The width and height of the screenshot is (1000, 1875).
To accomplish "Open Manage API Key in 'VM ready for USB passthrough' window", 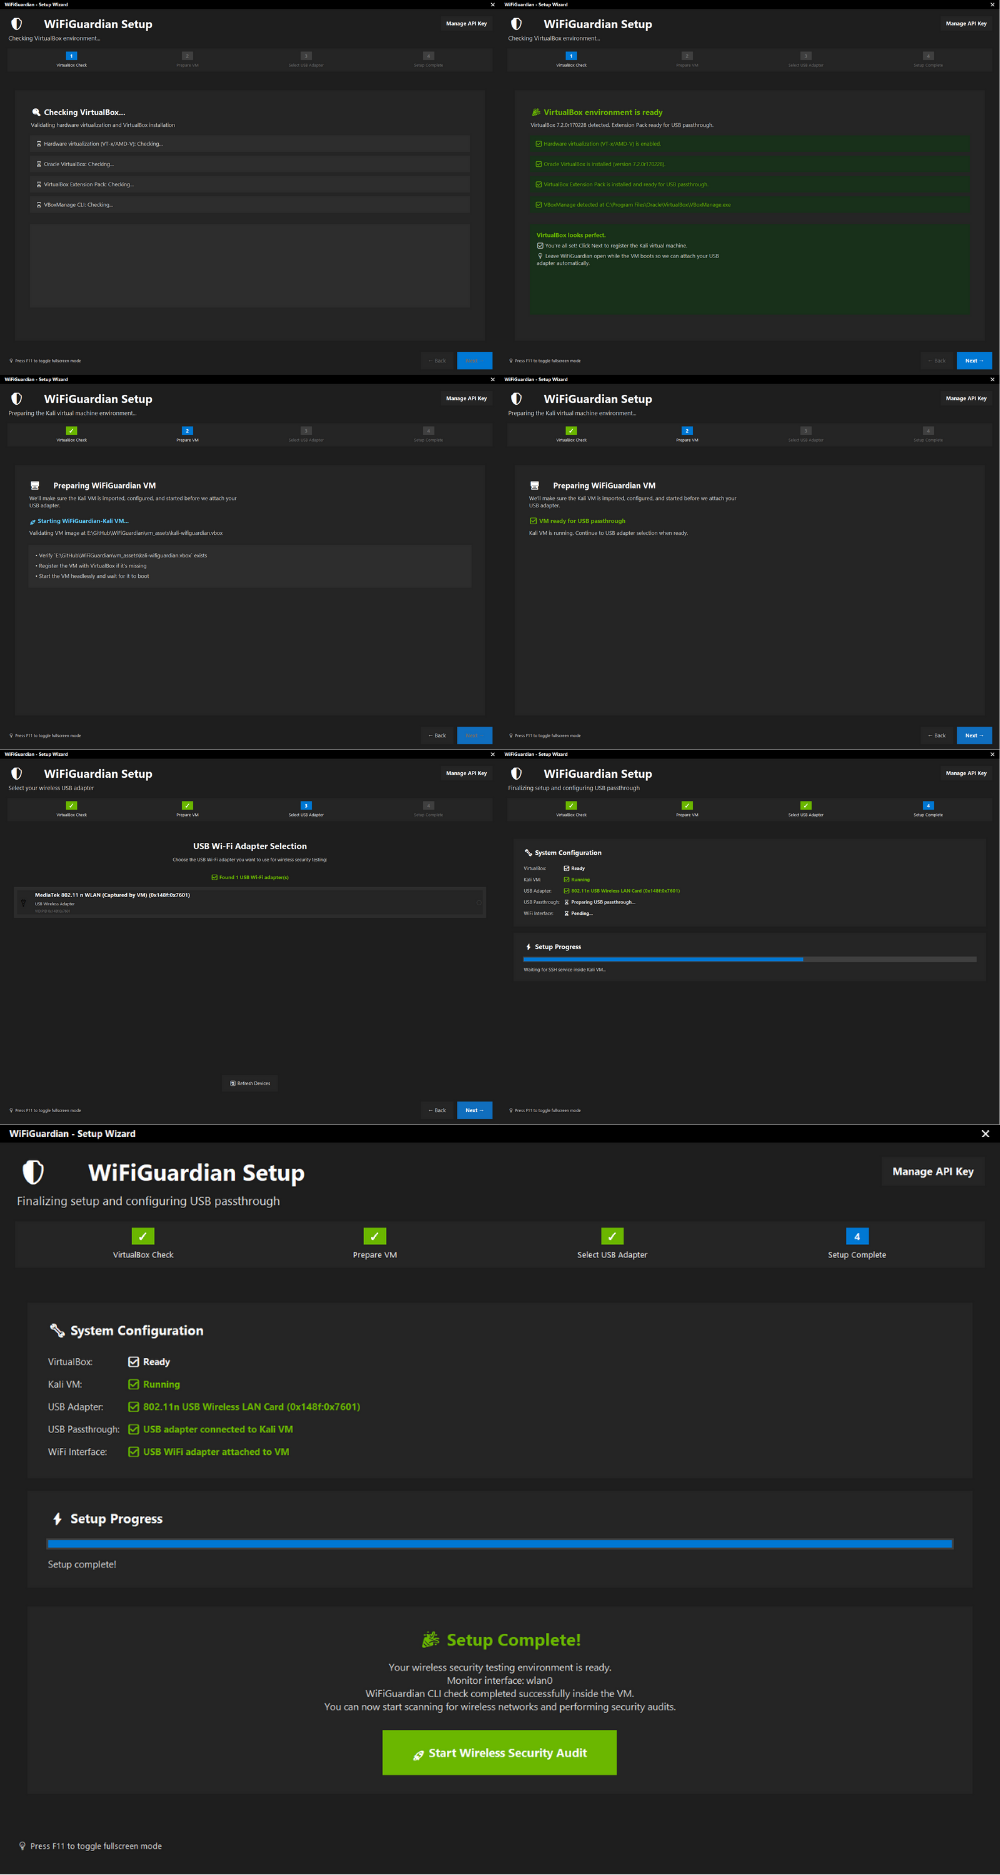I will [x=966, y=398].
